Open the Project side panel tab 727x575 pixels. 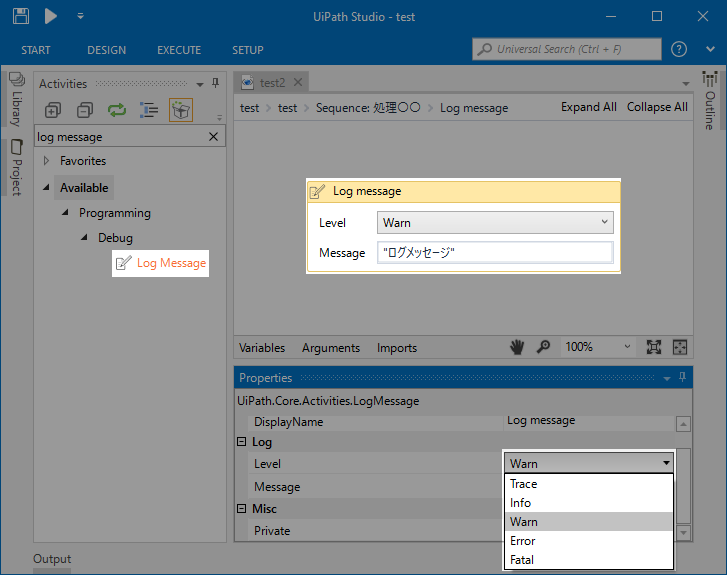click(17, 167)
